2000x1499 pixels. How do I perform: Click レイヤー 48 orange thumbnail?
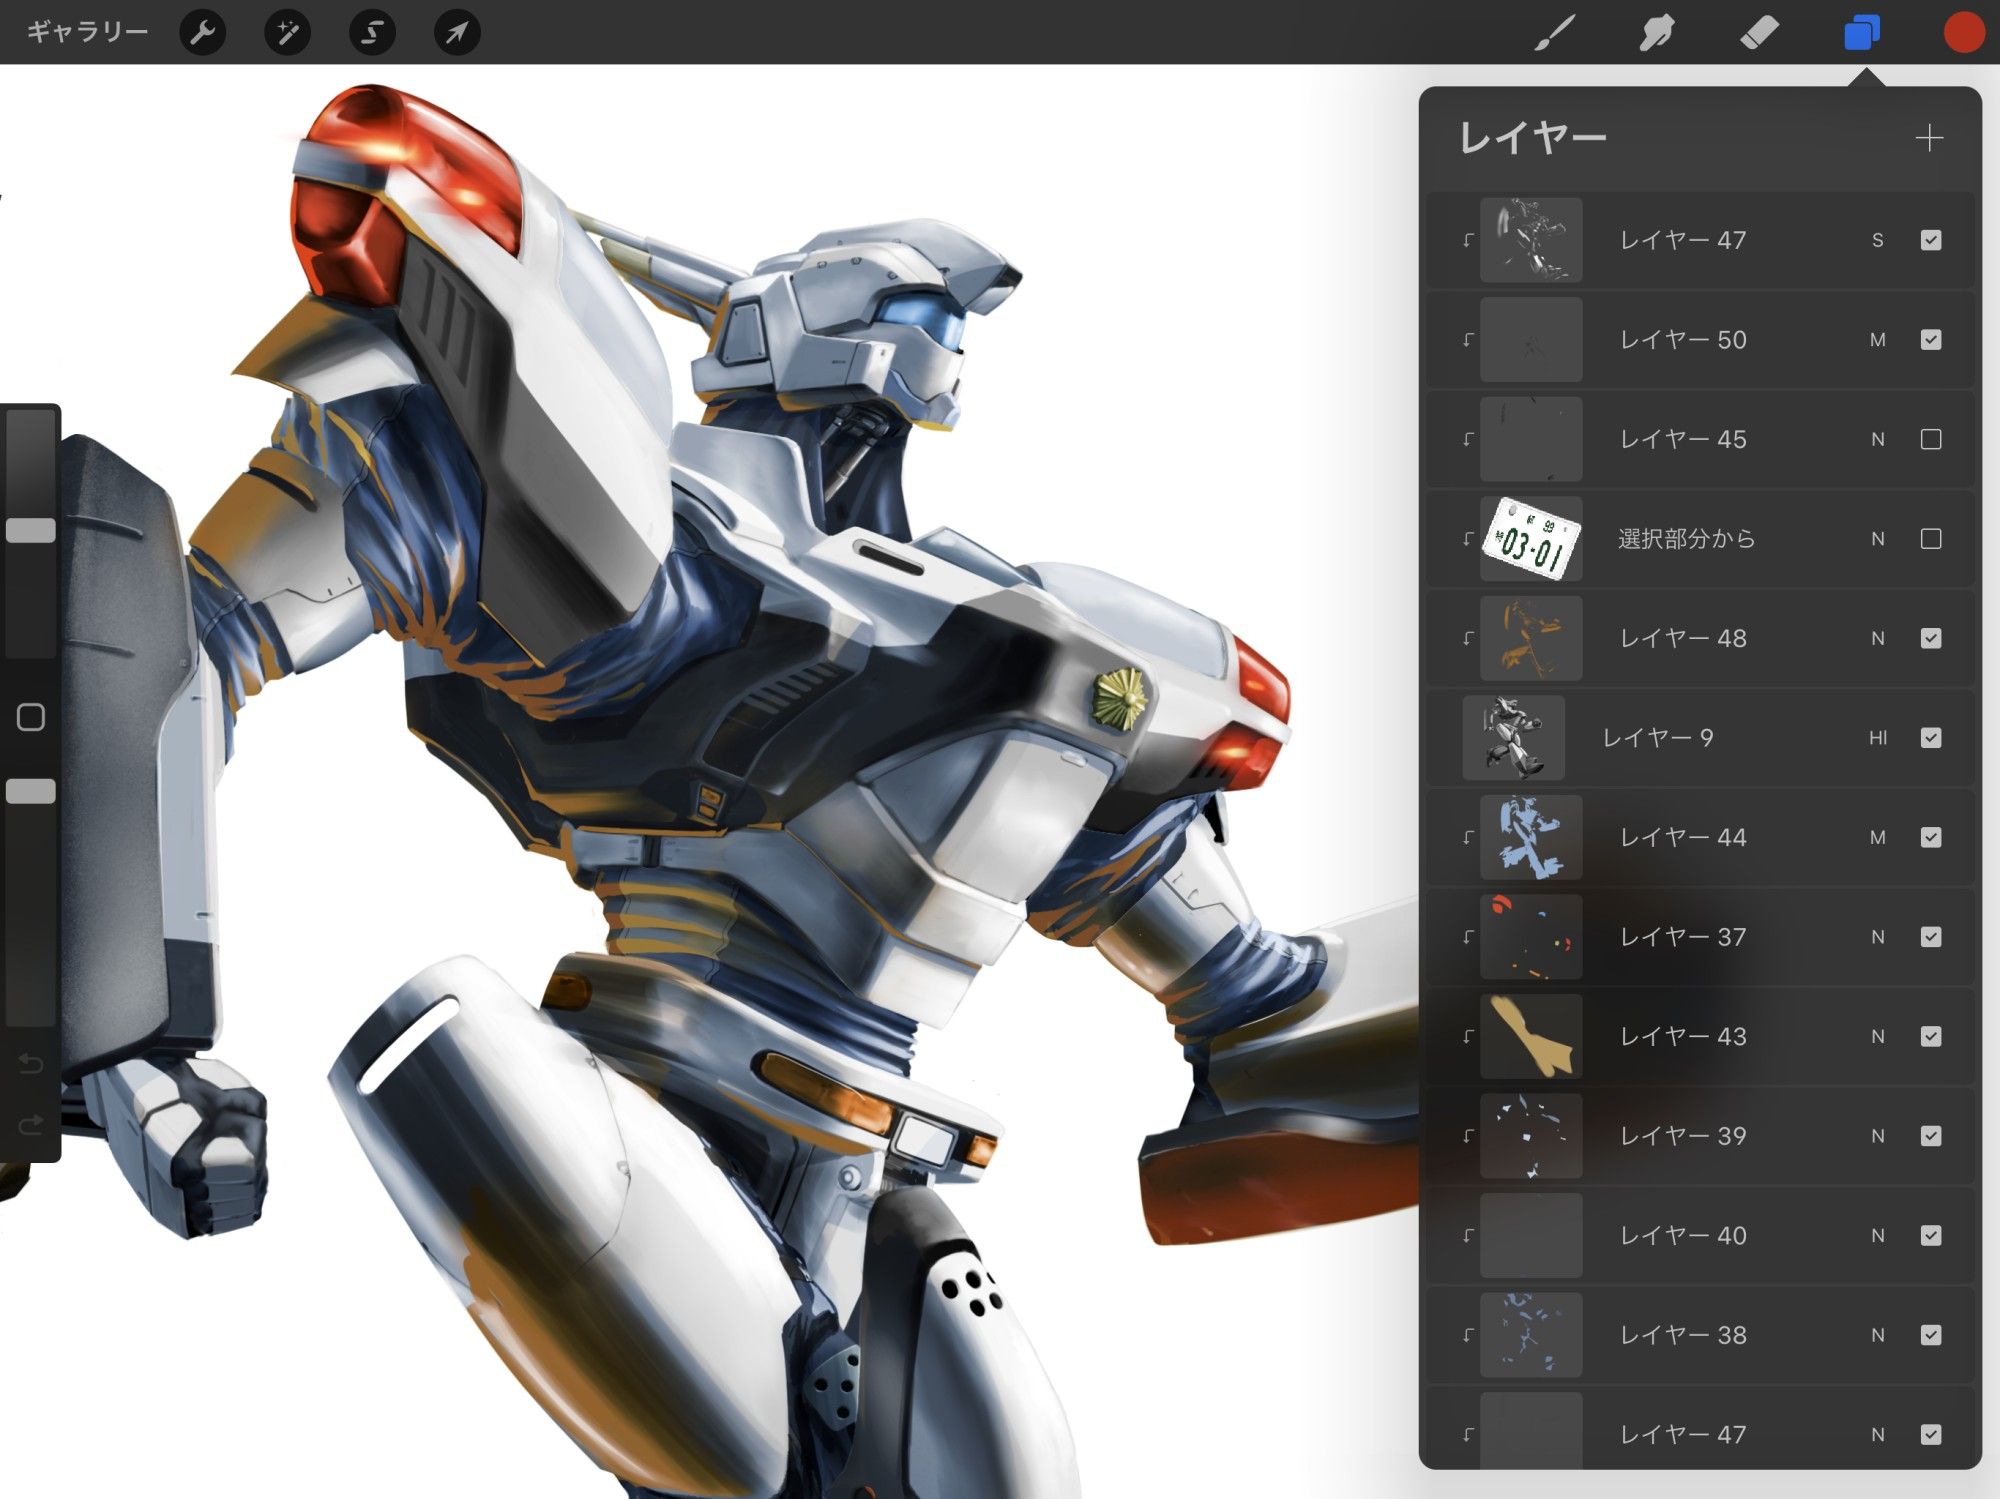pyautogui.click(x=1531, y=638)
